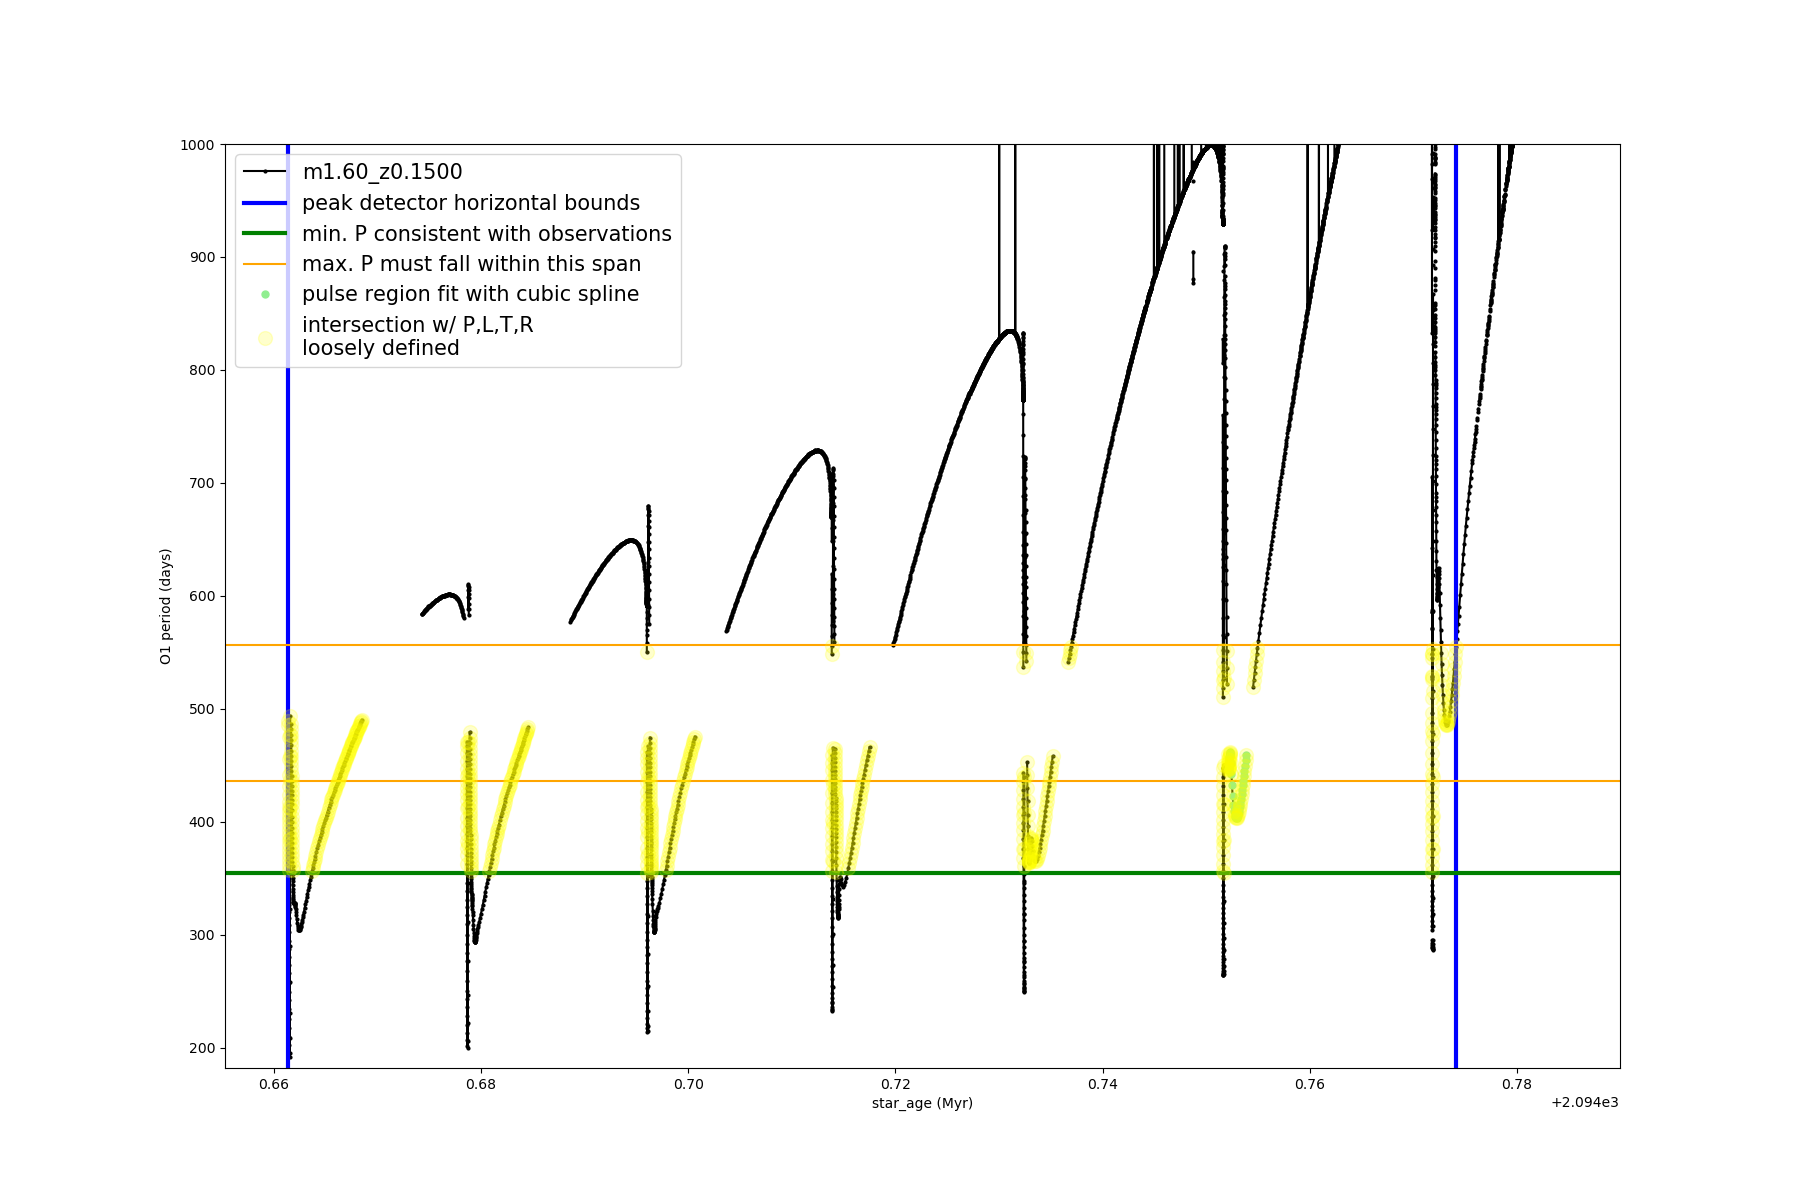
Task: Click the 0.78 tick label on the x-axis
Action: [1517, 1084]
